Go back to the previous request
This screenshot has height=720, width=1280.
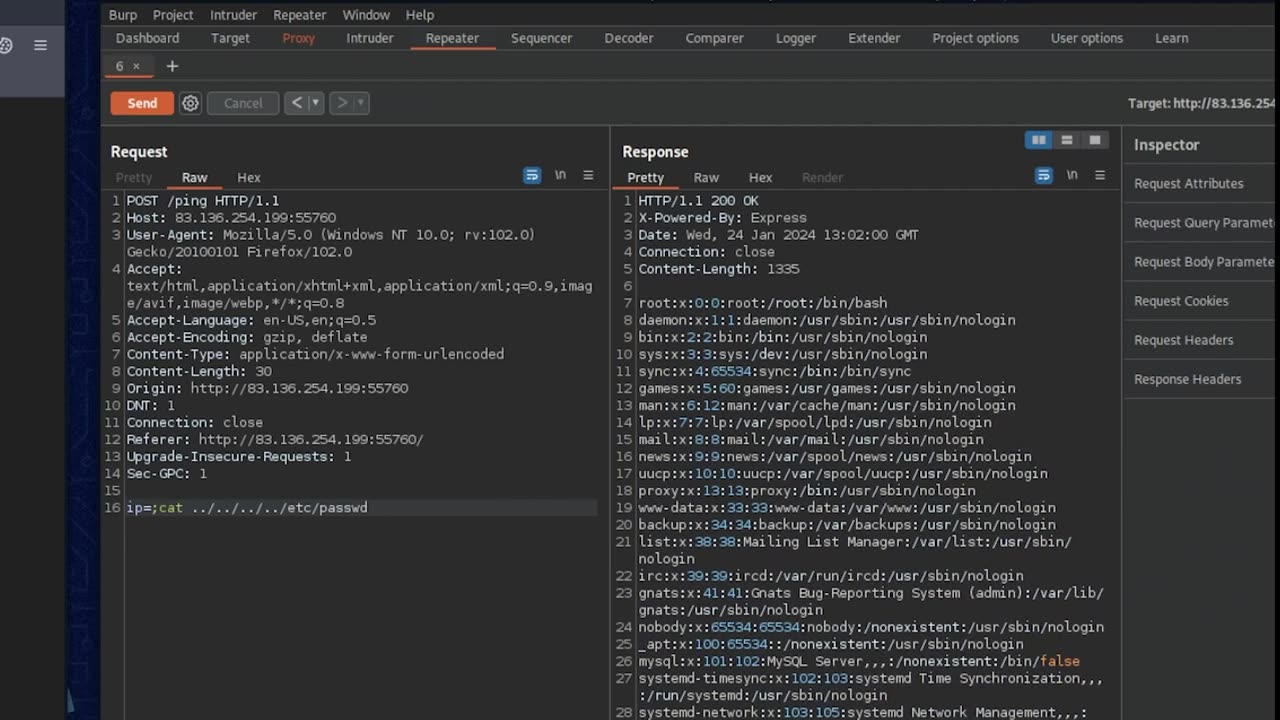tap(296, 102)
